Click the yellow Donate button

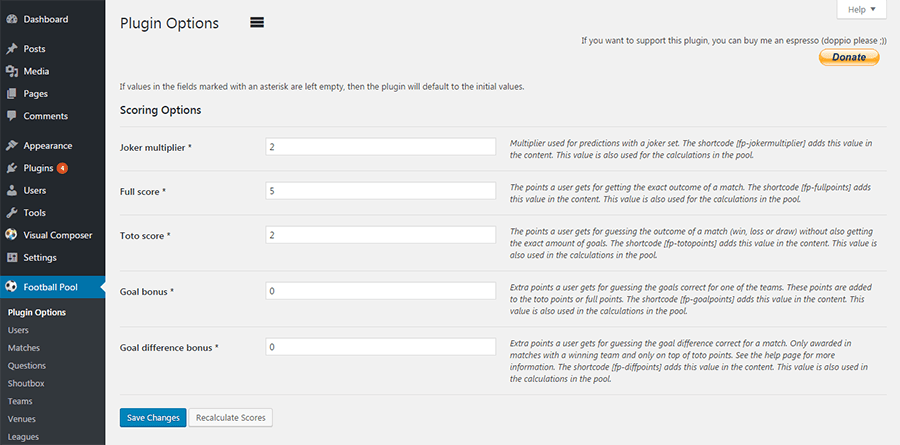[x=849, y=57]
